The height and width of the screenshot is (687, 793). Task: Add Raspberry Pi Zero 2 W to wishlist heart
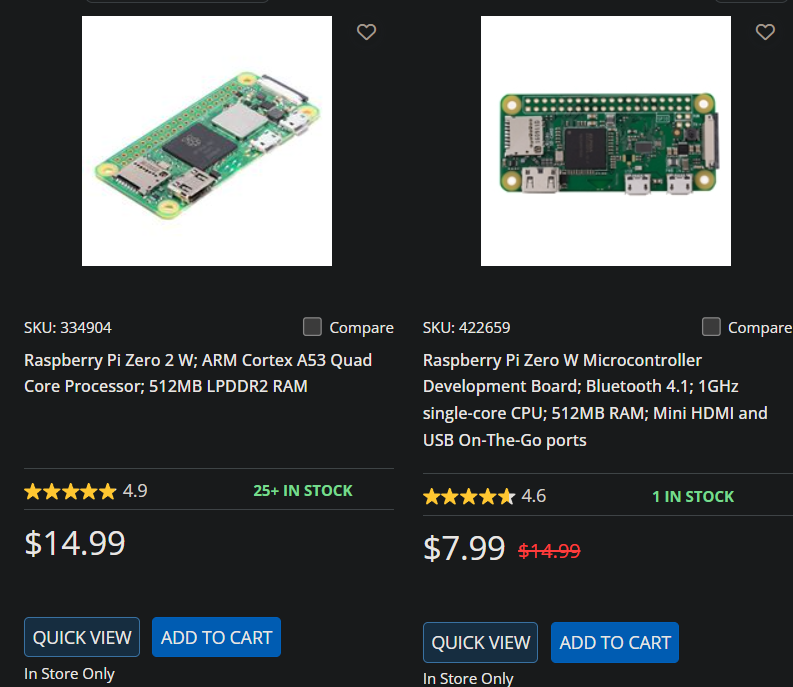(x=366, y=32)
